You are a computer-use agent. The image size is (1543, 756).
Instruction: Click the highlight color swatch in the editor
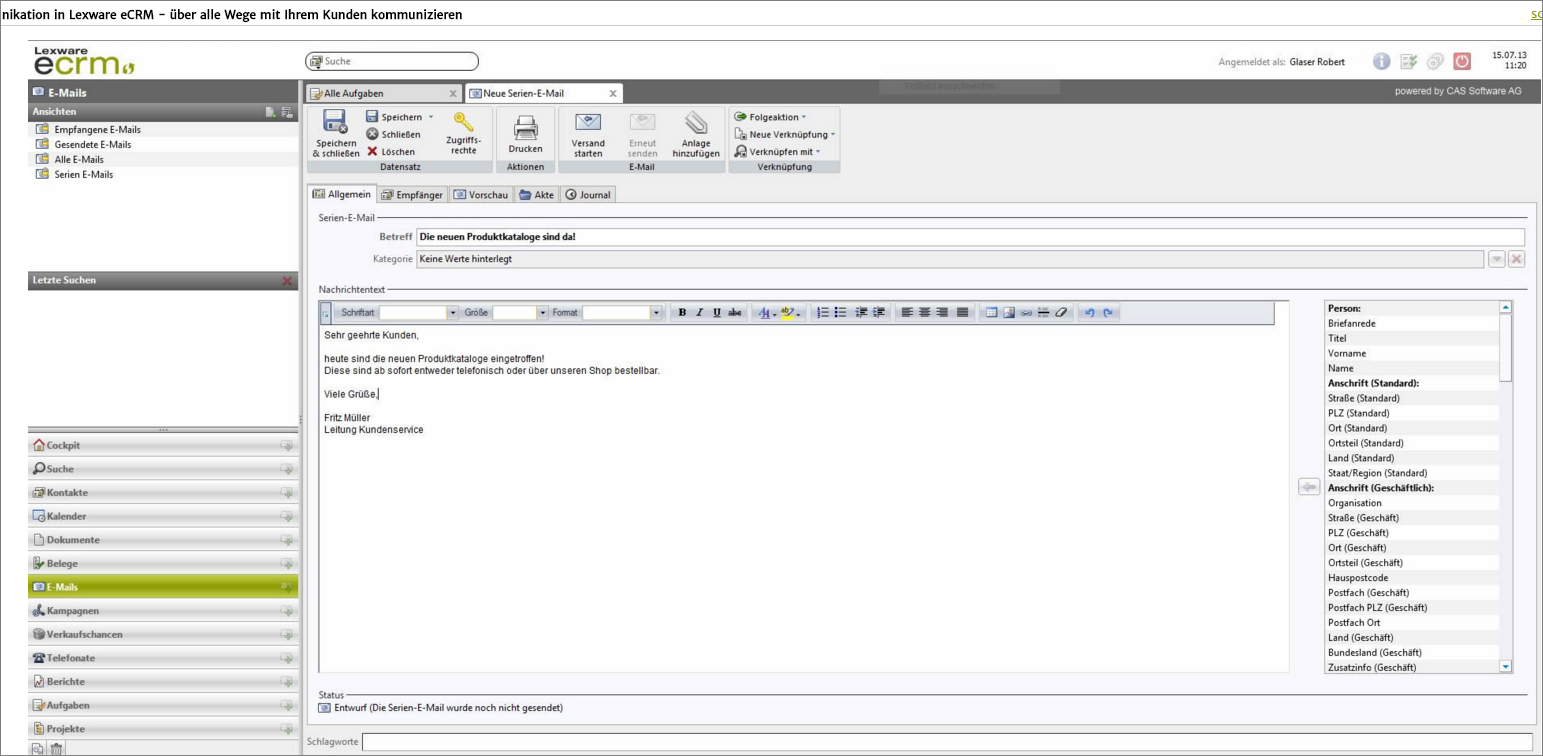[789, 312]
